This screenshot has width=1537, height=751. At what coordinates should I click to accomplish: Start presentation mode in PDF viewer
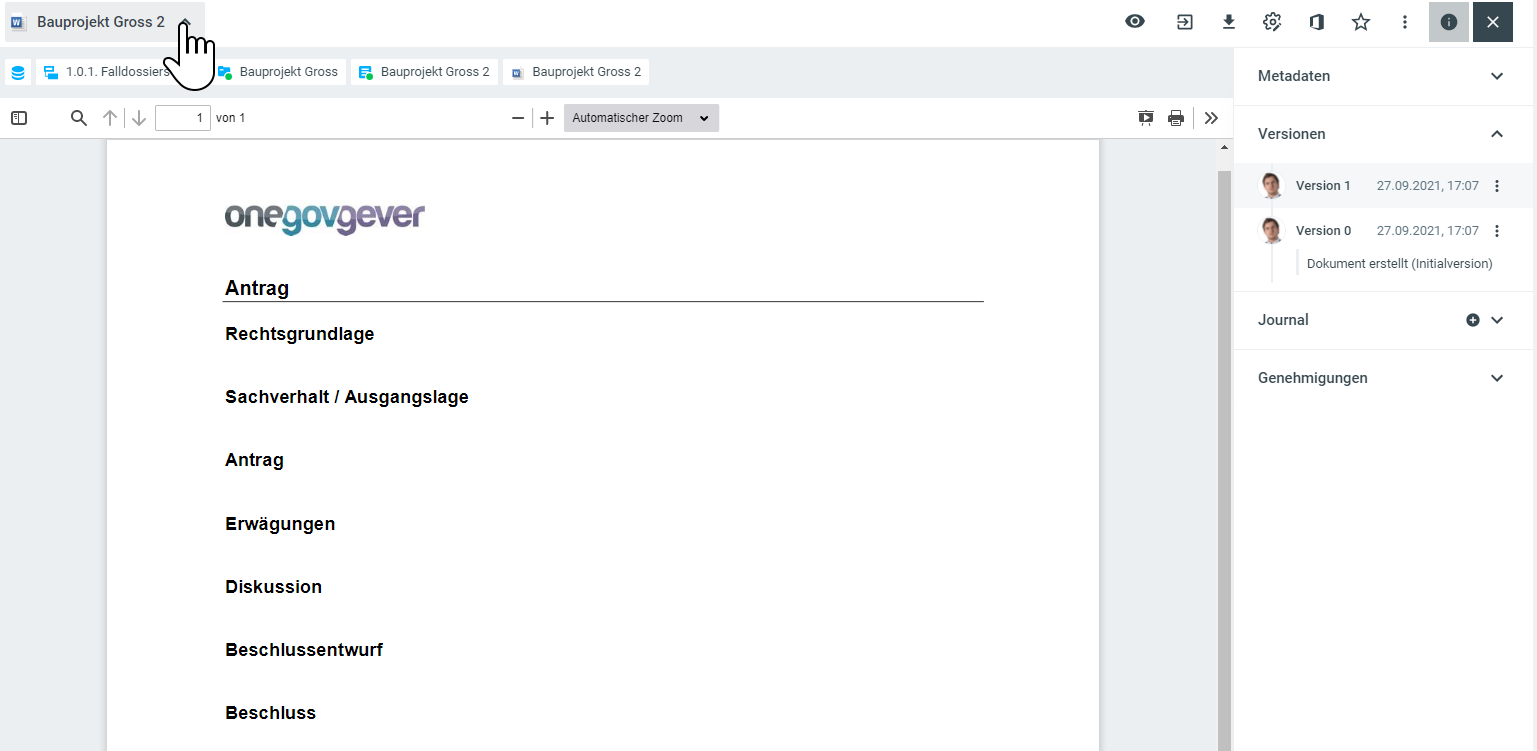tap(1146, 118)
